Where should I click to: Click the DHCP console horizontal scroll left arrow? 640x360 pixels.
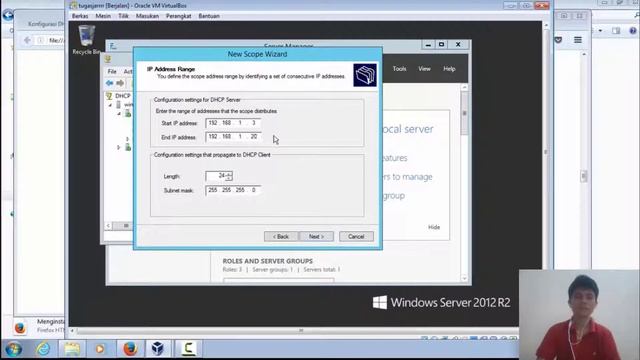point(109,226)
